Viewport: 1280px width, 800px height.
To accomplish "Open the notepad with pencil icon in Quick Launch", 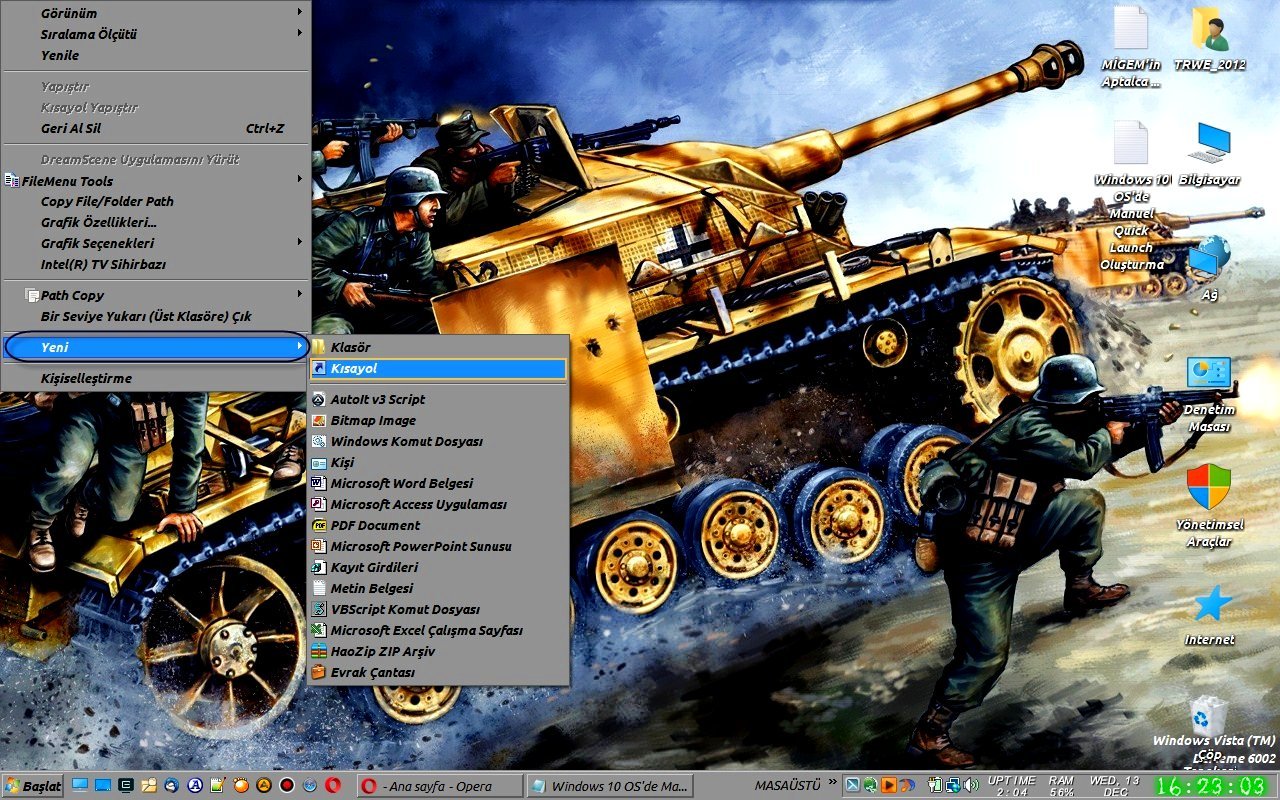I will 217,785.
